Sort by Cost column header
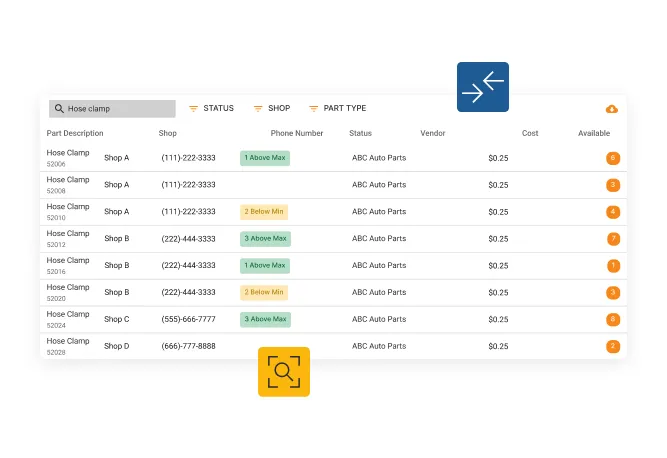 tap(530, 133)
